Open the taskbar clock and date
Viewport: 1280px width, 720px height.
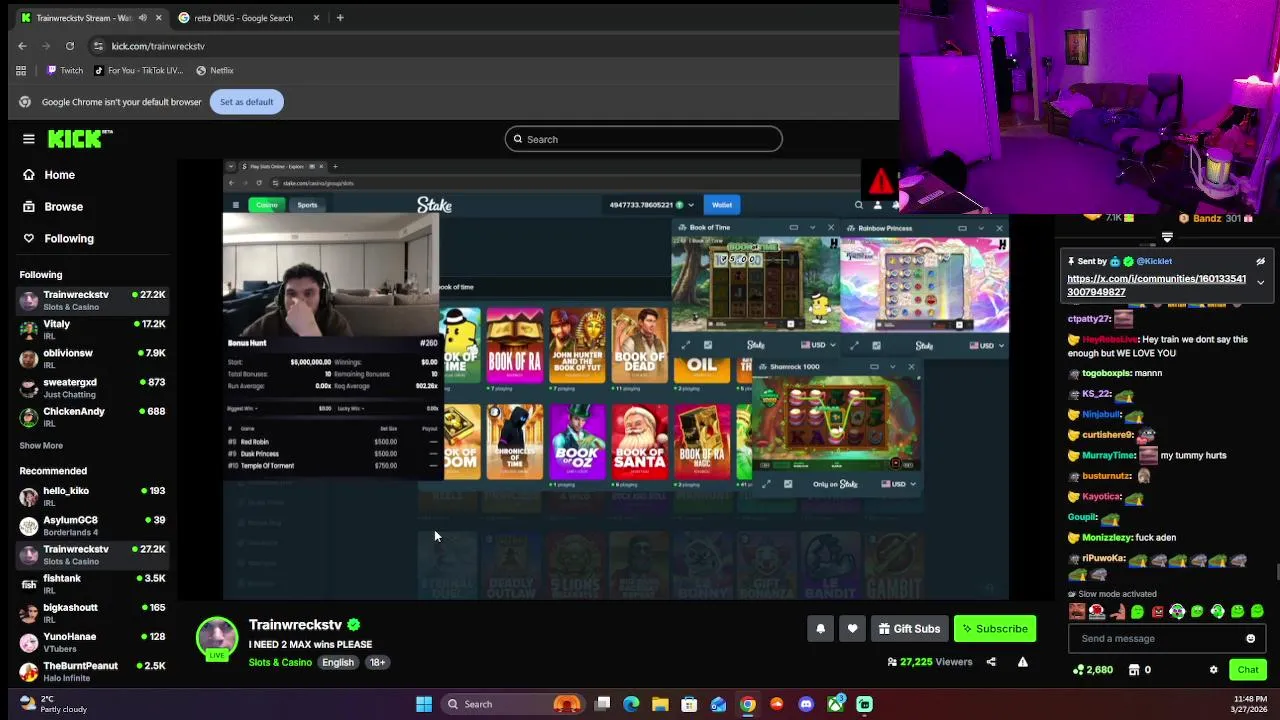tap(1250, 704)
